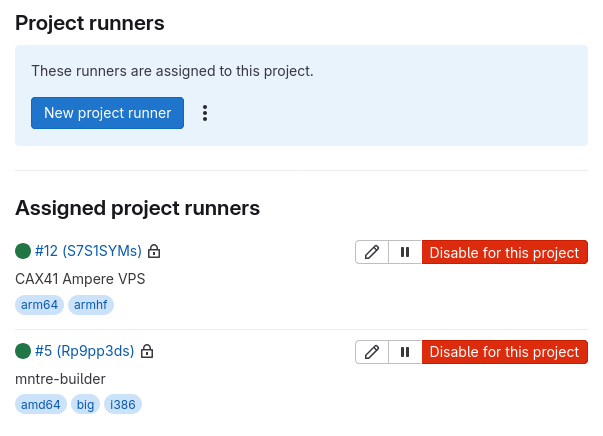
Task: Select the amd64 tag badge
Action: pyautogui.click(x=41, y=404)
